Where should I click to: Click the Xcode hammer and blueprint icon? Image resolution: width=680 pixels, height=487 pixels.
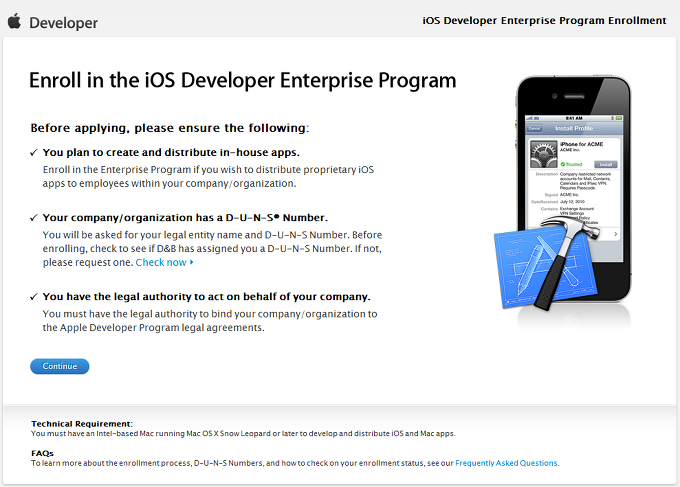(547, 263)
